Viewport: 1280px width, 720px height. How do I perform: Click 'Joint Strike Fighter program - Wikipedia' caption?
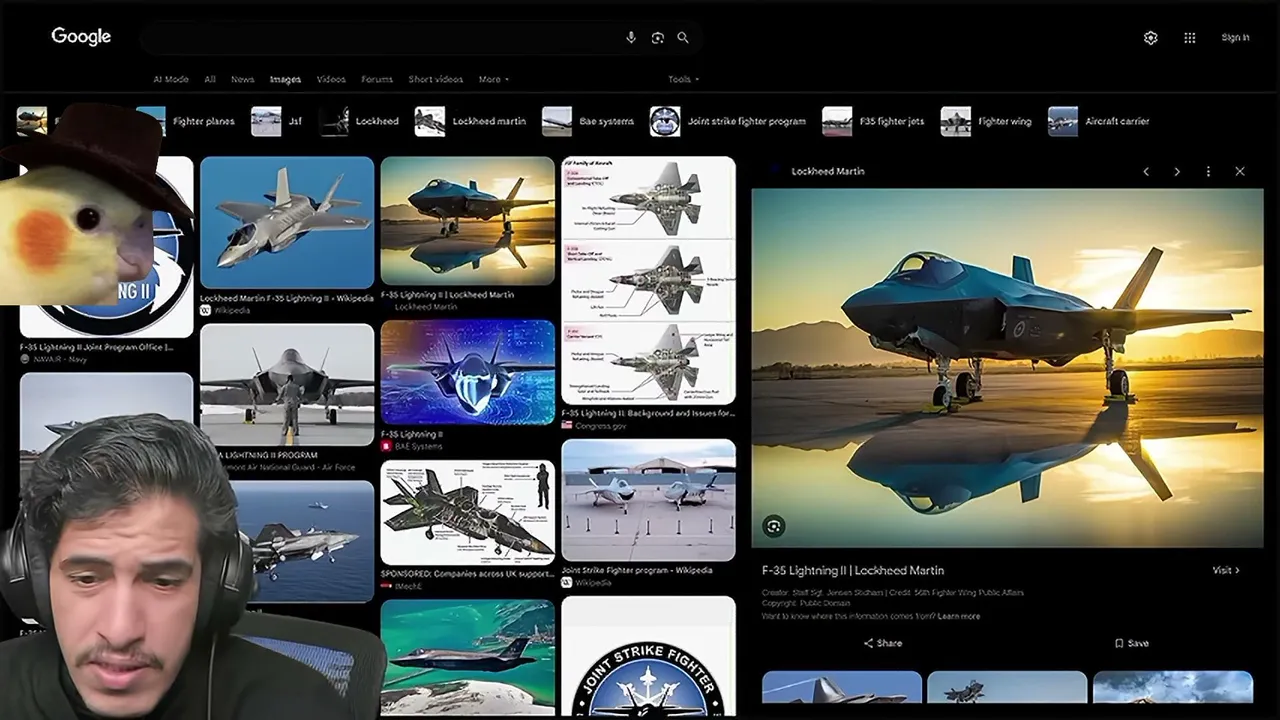click(637, 571)
